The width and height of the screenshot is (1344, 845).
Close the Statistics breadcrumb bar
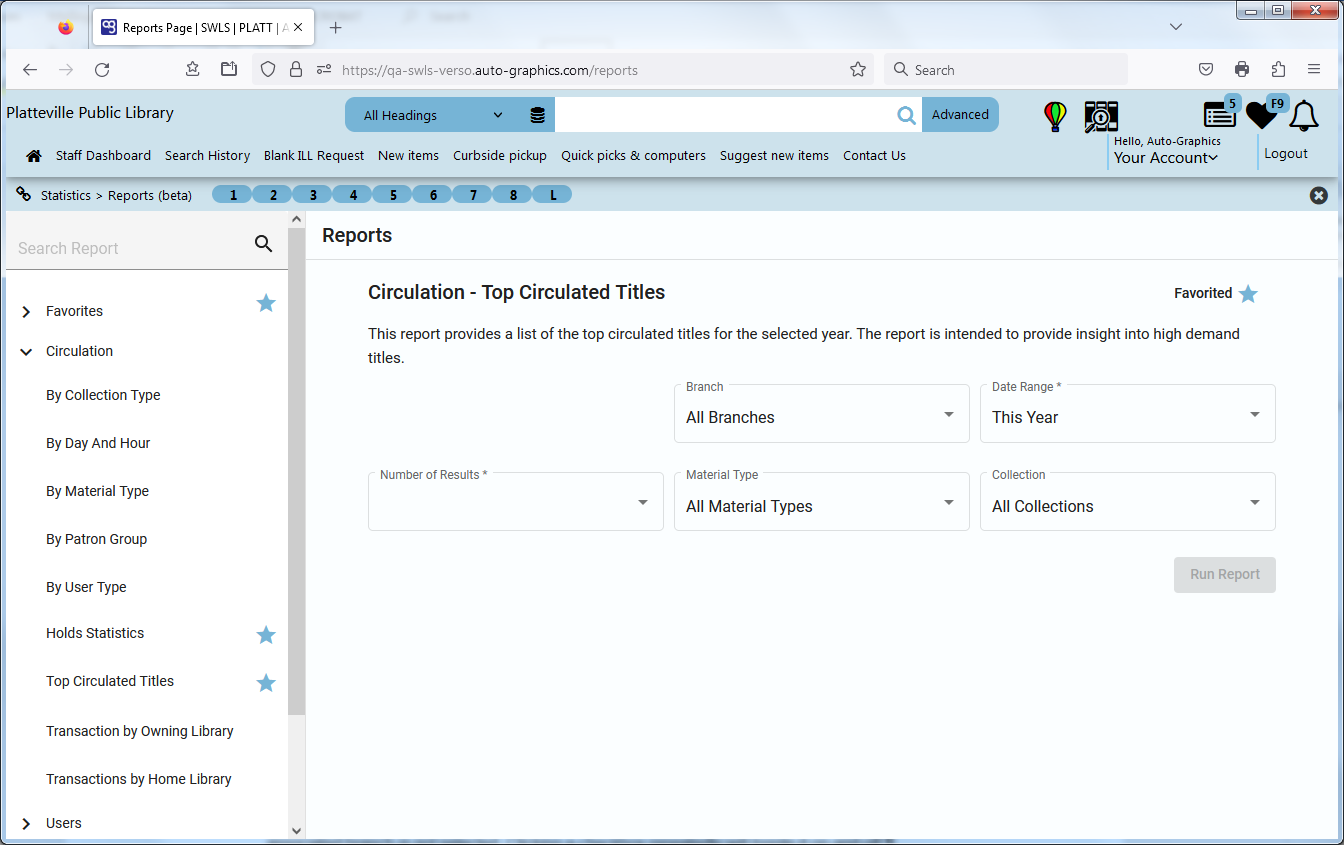(x=1319, y=195)
